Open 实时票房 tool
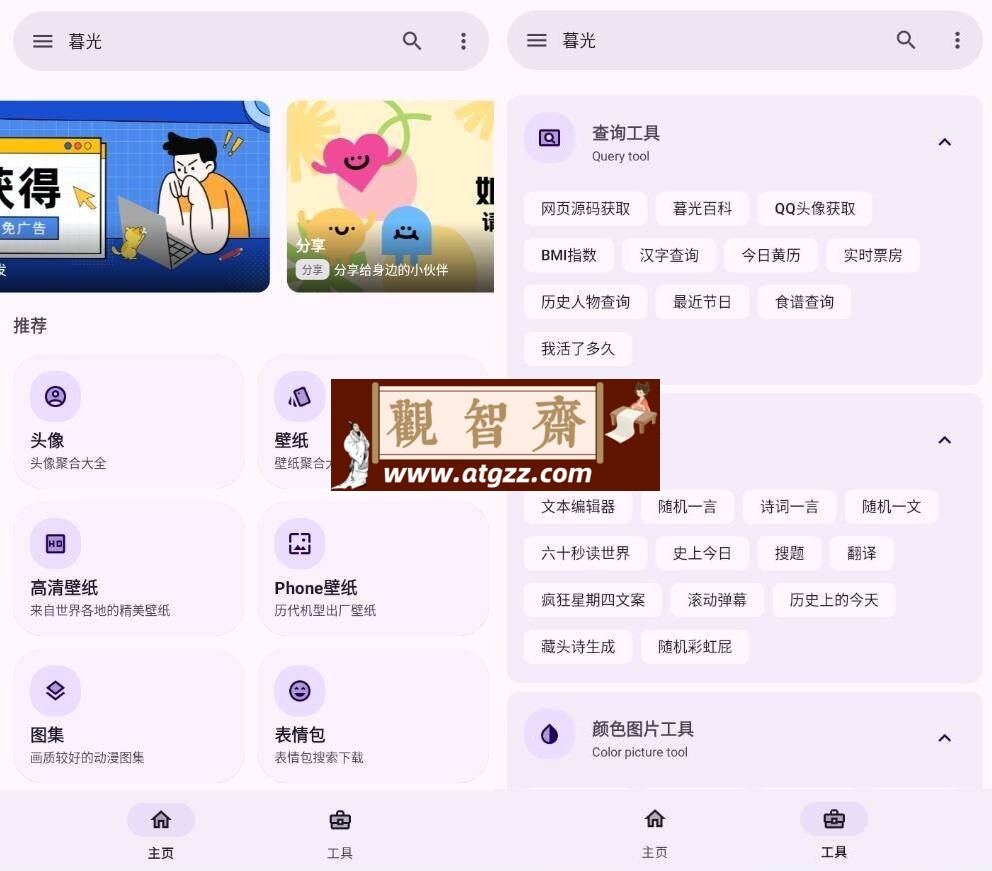Image resolution: width=992 pixels, height=871 pixels. pyautogui.click(x=872, y=256)
